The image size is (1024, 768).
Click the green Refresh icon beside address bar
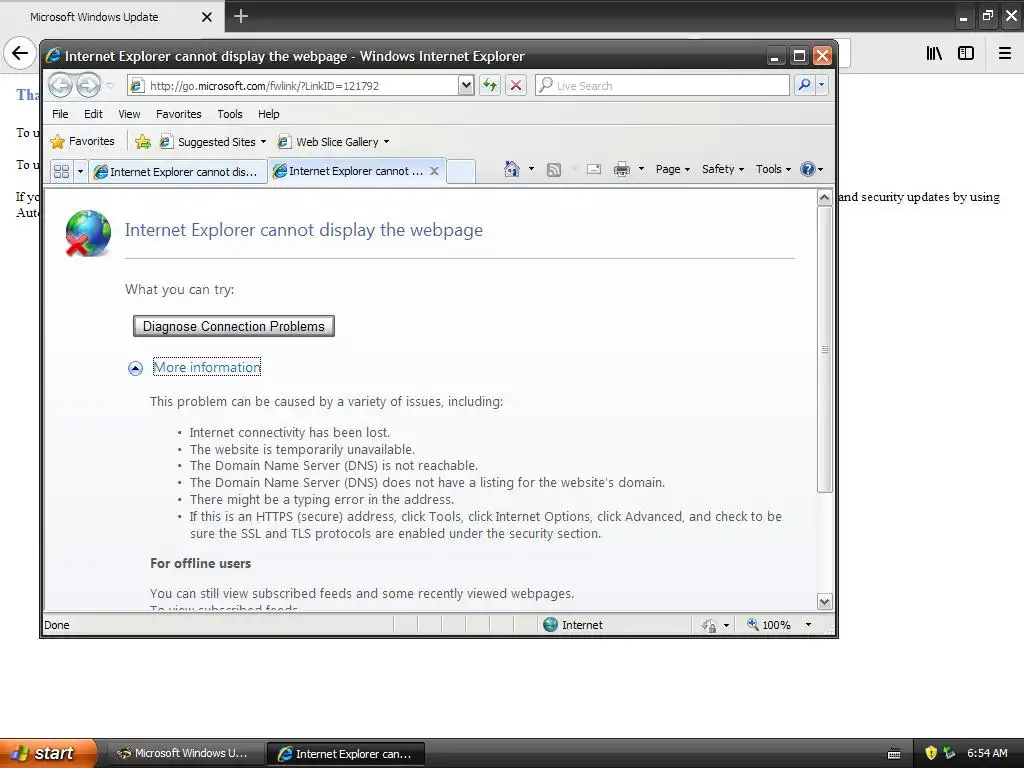tap(490, 85)
